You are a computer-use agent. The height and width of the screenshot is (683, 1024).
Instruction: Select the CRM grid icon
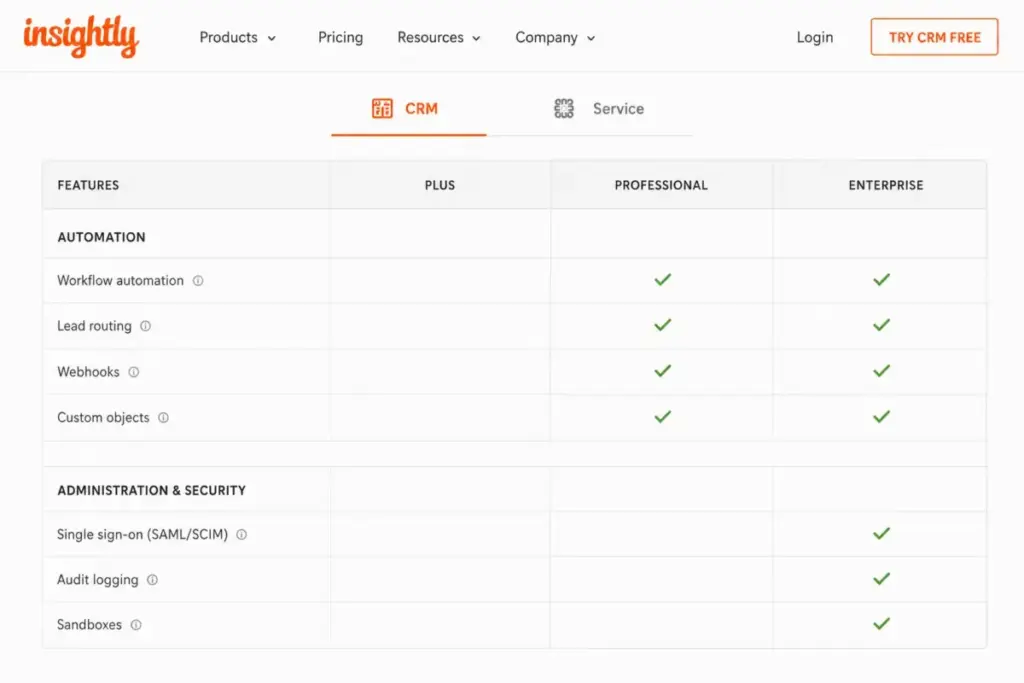click(x=382, y=108)
